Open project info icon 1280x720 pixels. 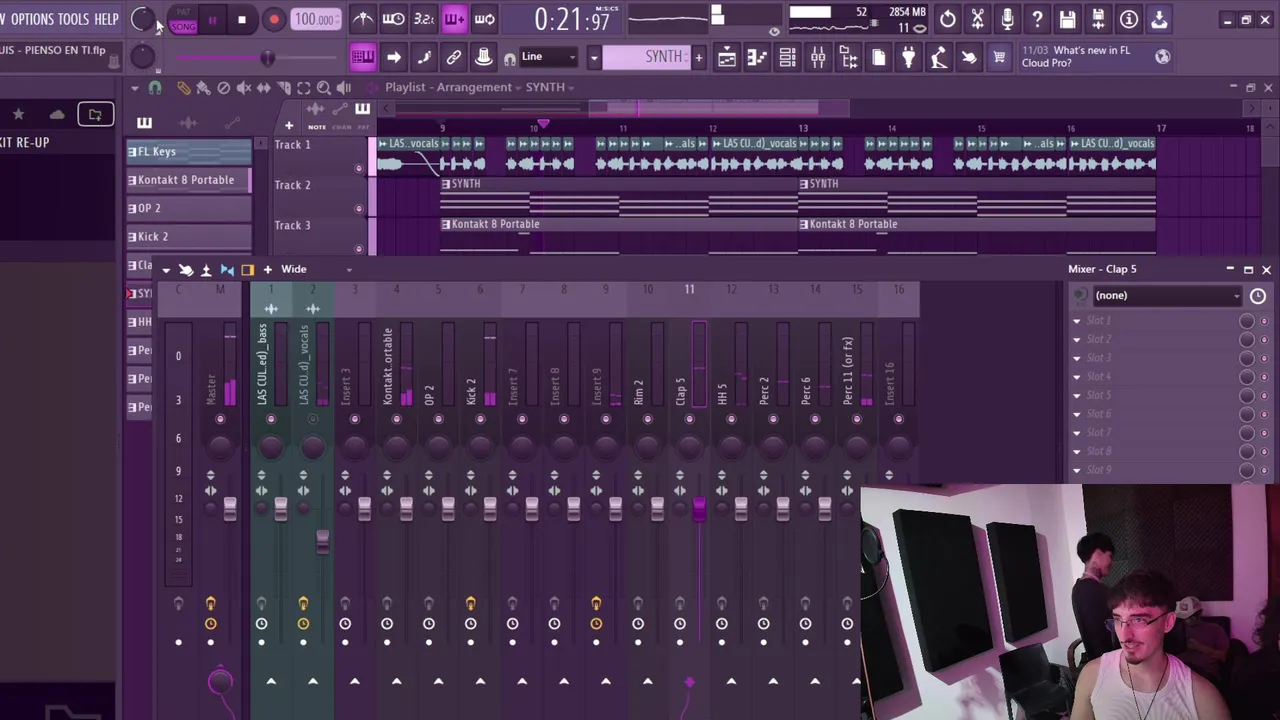click(x=1128, y=19)
